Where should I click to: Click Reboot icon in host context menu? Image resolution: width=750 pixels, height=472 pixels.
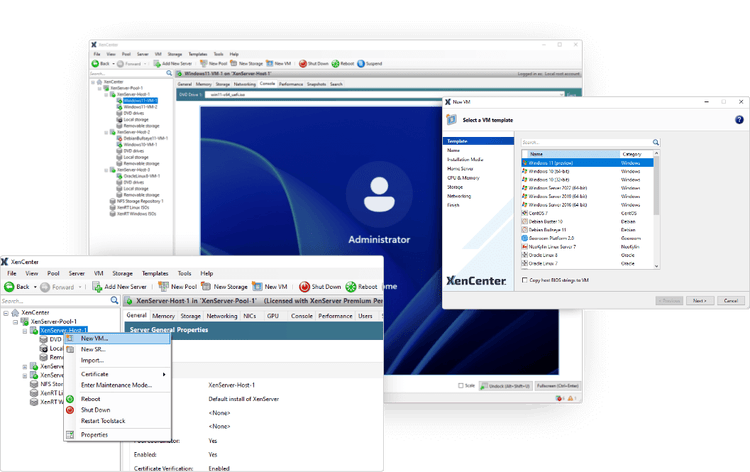pos(70,399)
